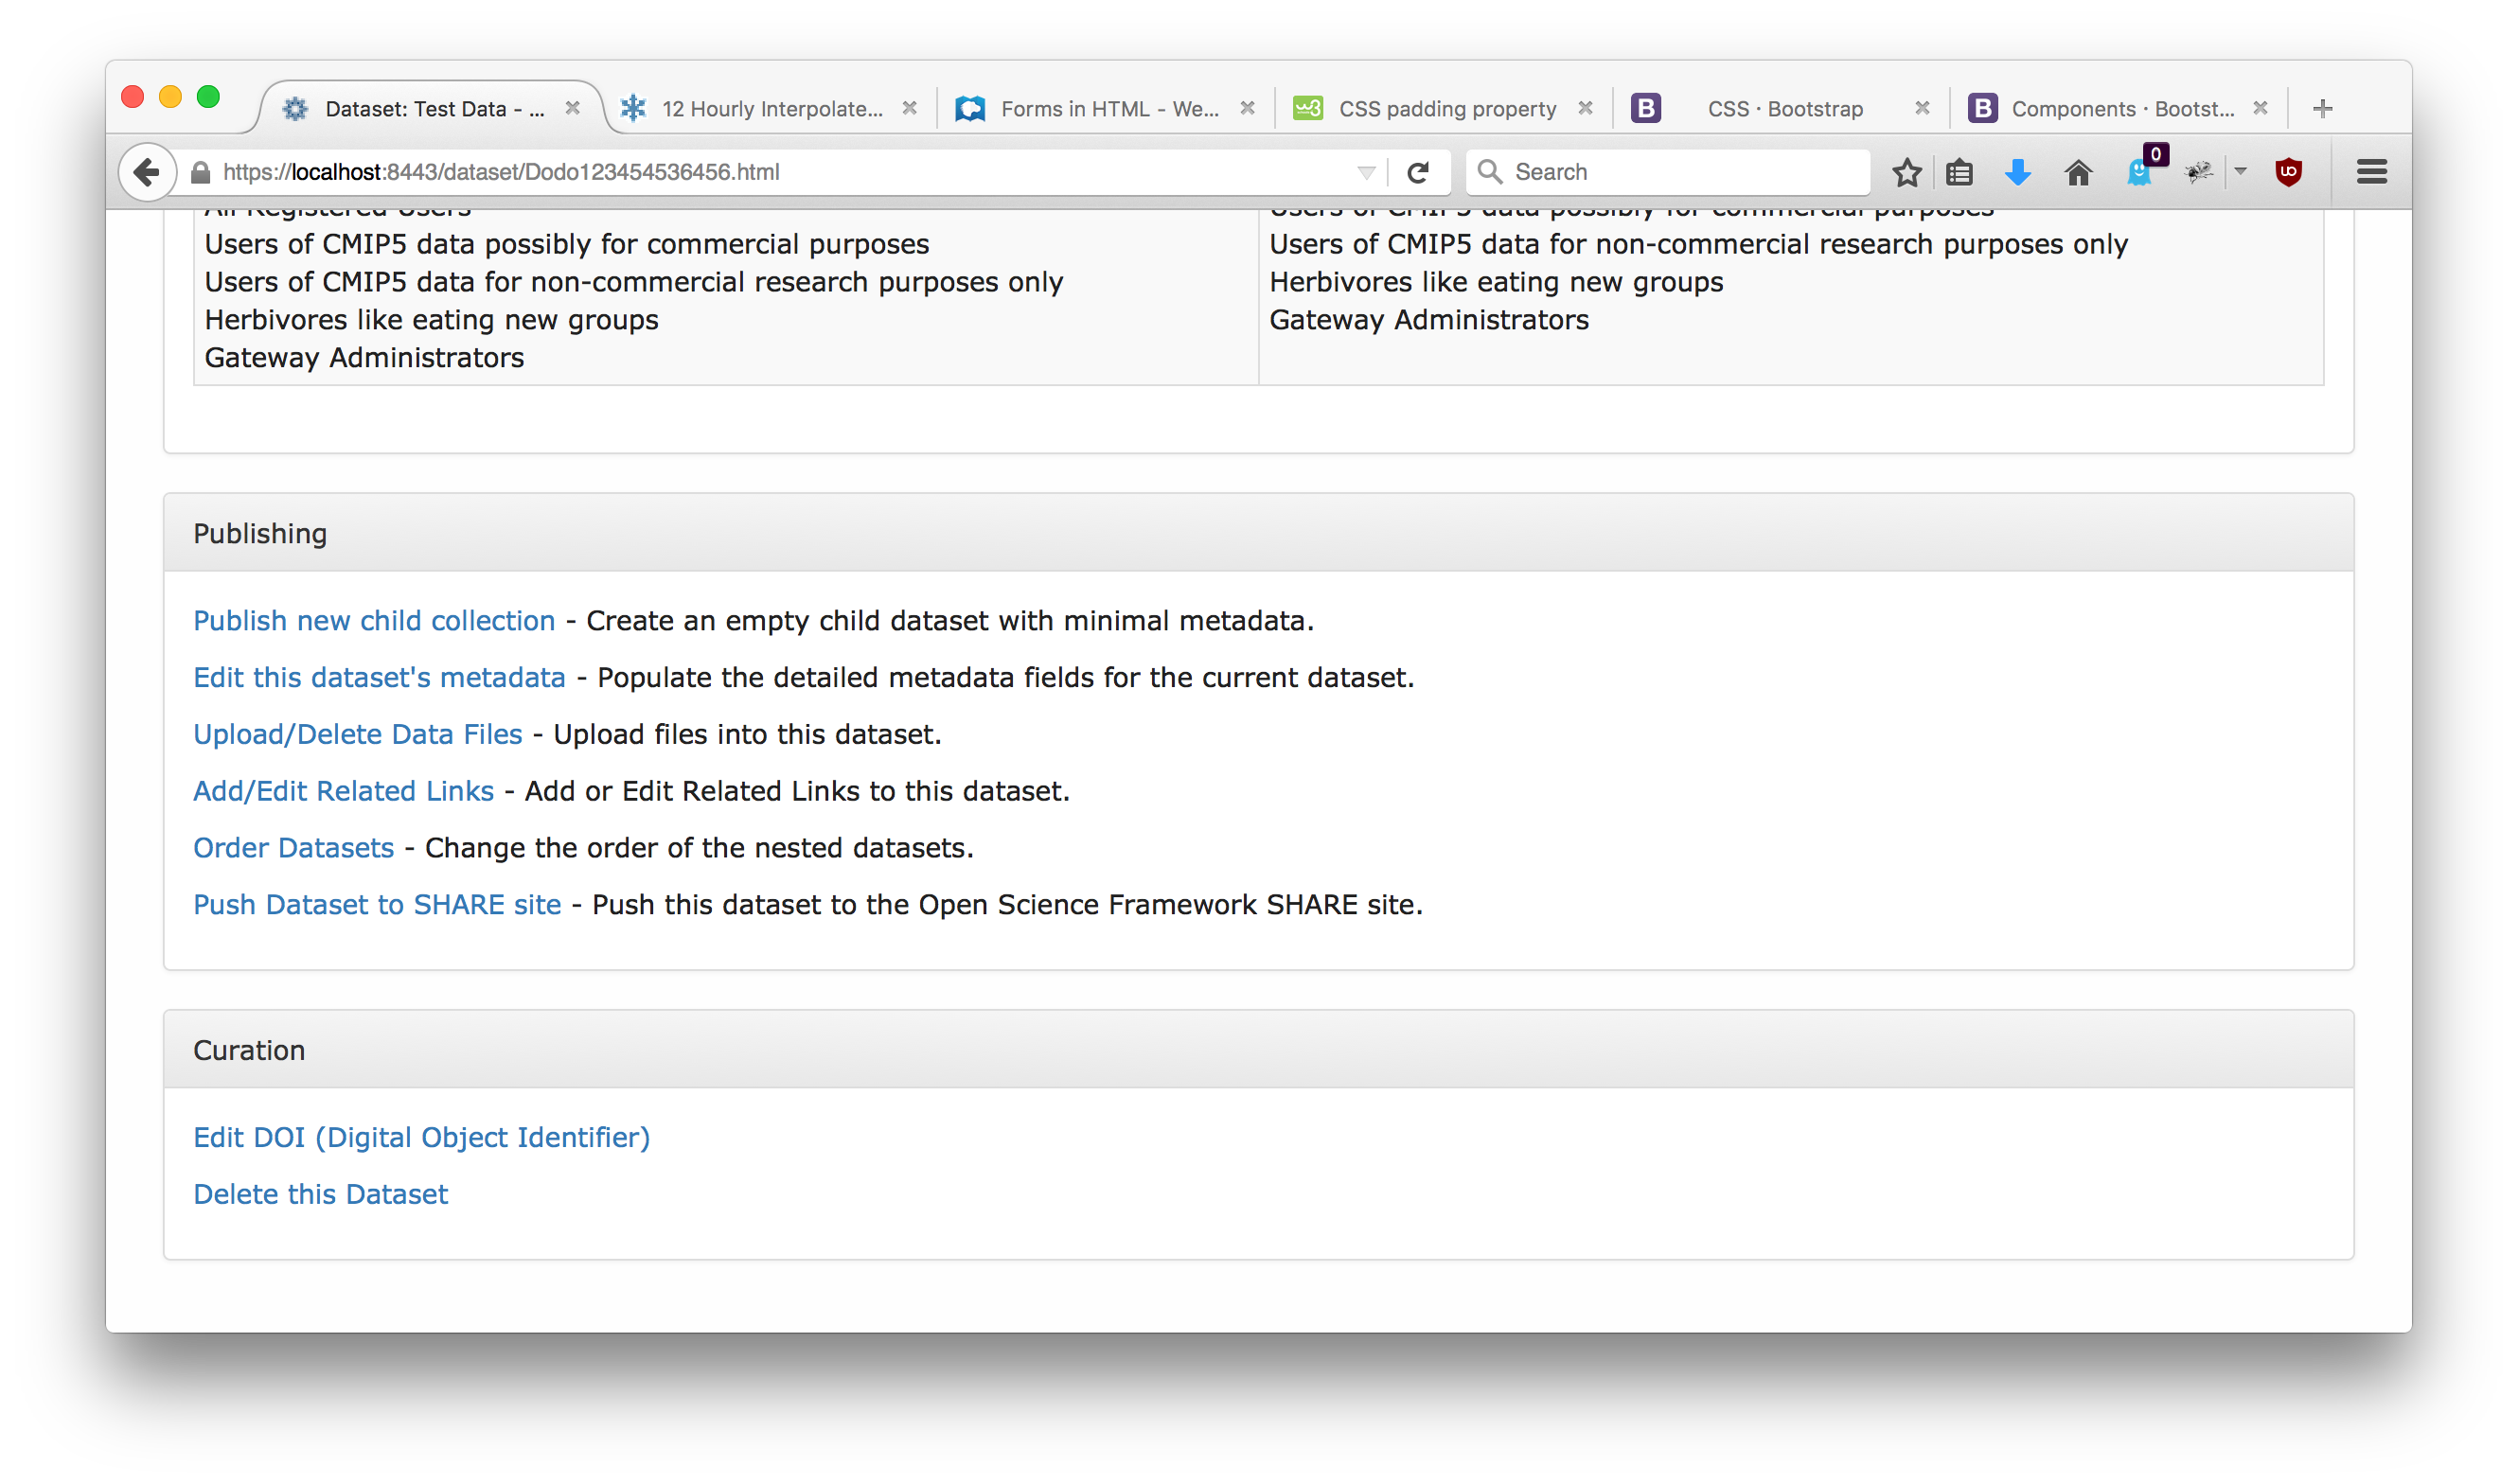Switch to the Components Bootstrap tab
The image size is (2518, 1484).
(2120, 108)
